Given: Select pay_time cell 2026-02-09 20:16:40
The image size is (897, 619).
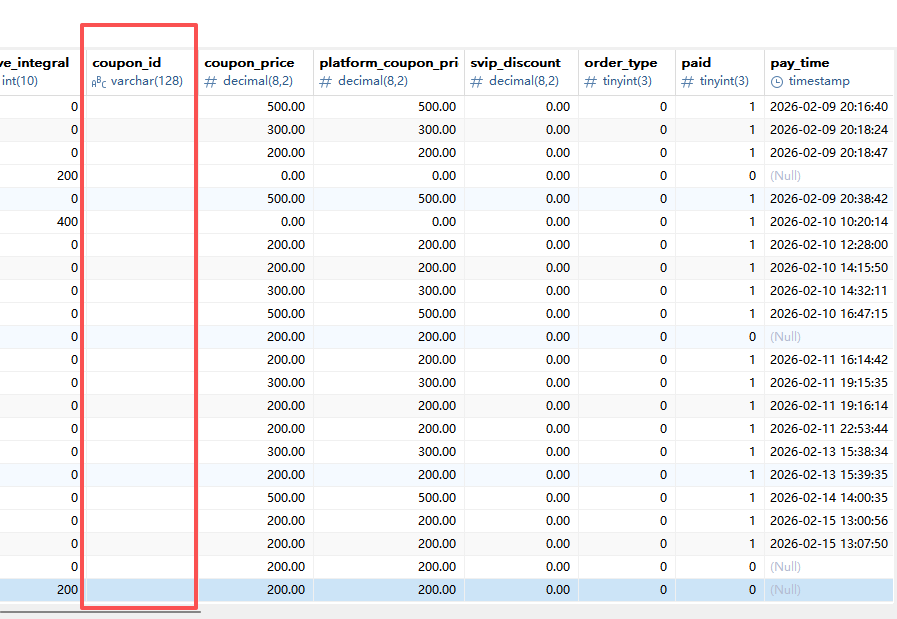Looking at the screenshot, I should point(815,107).
